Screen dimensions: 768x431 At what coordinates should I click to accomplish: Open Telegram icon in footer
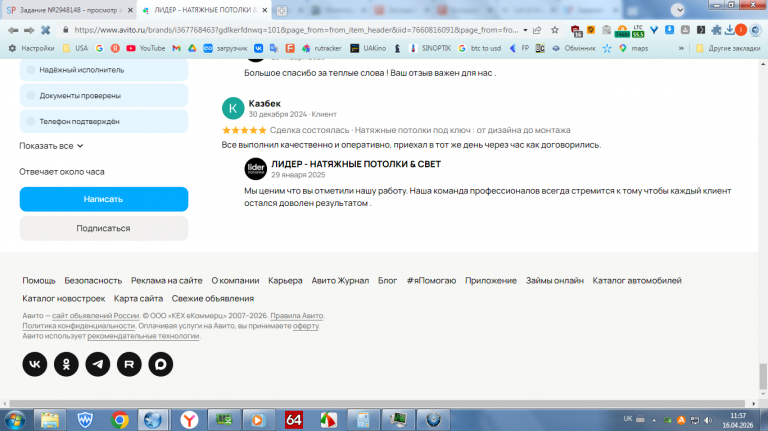click(x=98, y=364)
